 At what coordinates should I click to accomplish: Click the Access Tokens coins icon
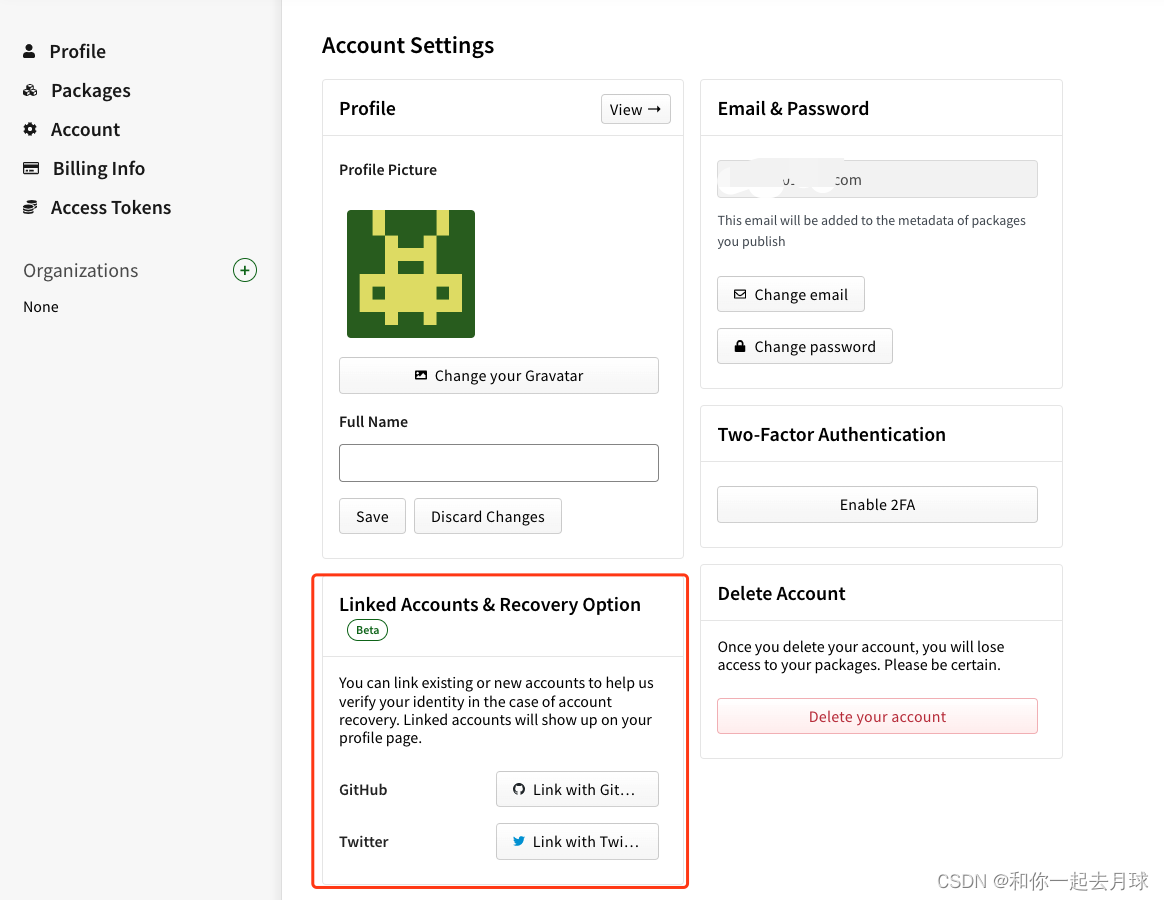pos(30,207)
